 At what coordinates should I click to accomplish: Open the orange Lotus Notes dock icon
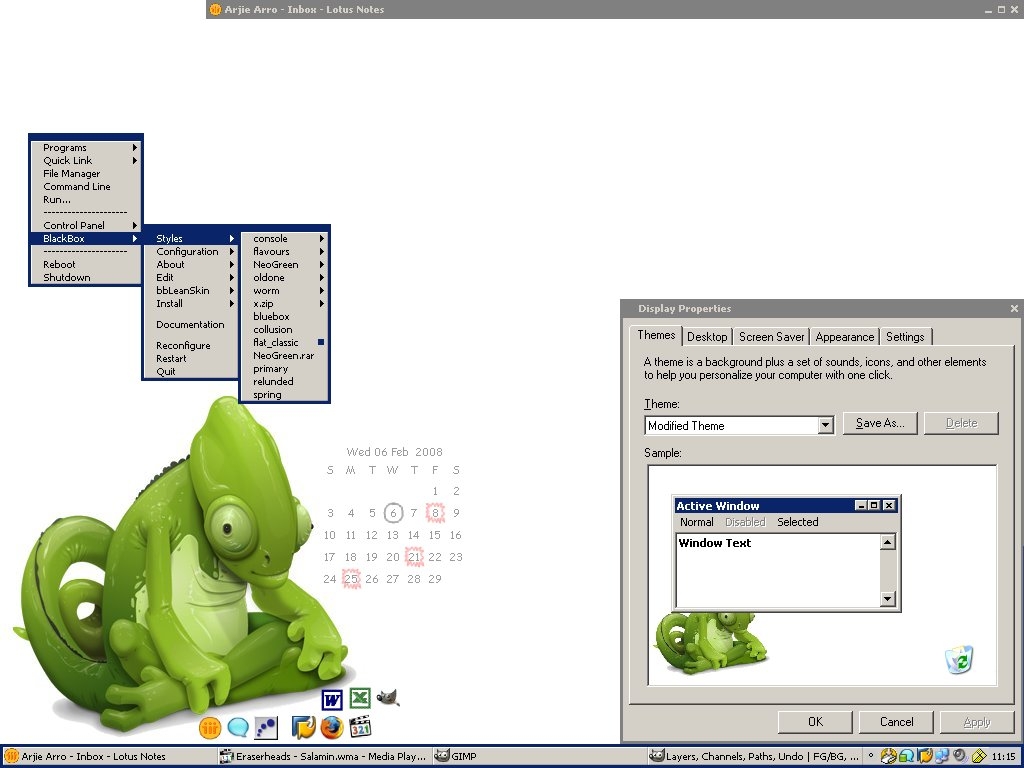point(210,727)
